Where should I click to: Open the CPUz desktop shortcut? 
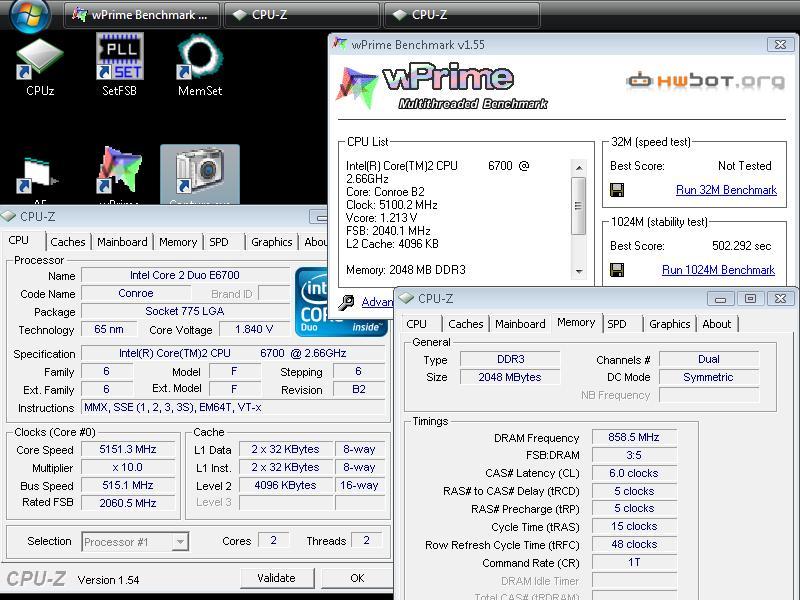click(40, 67)
